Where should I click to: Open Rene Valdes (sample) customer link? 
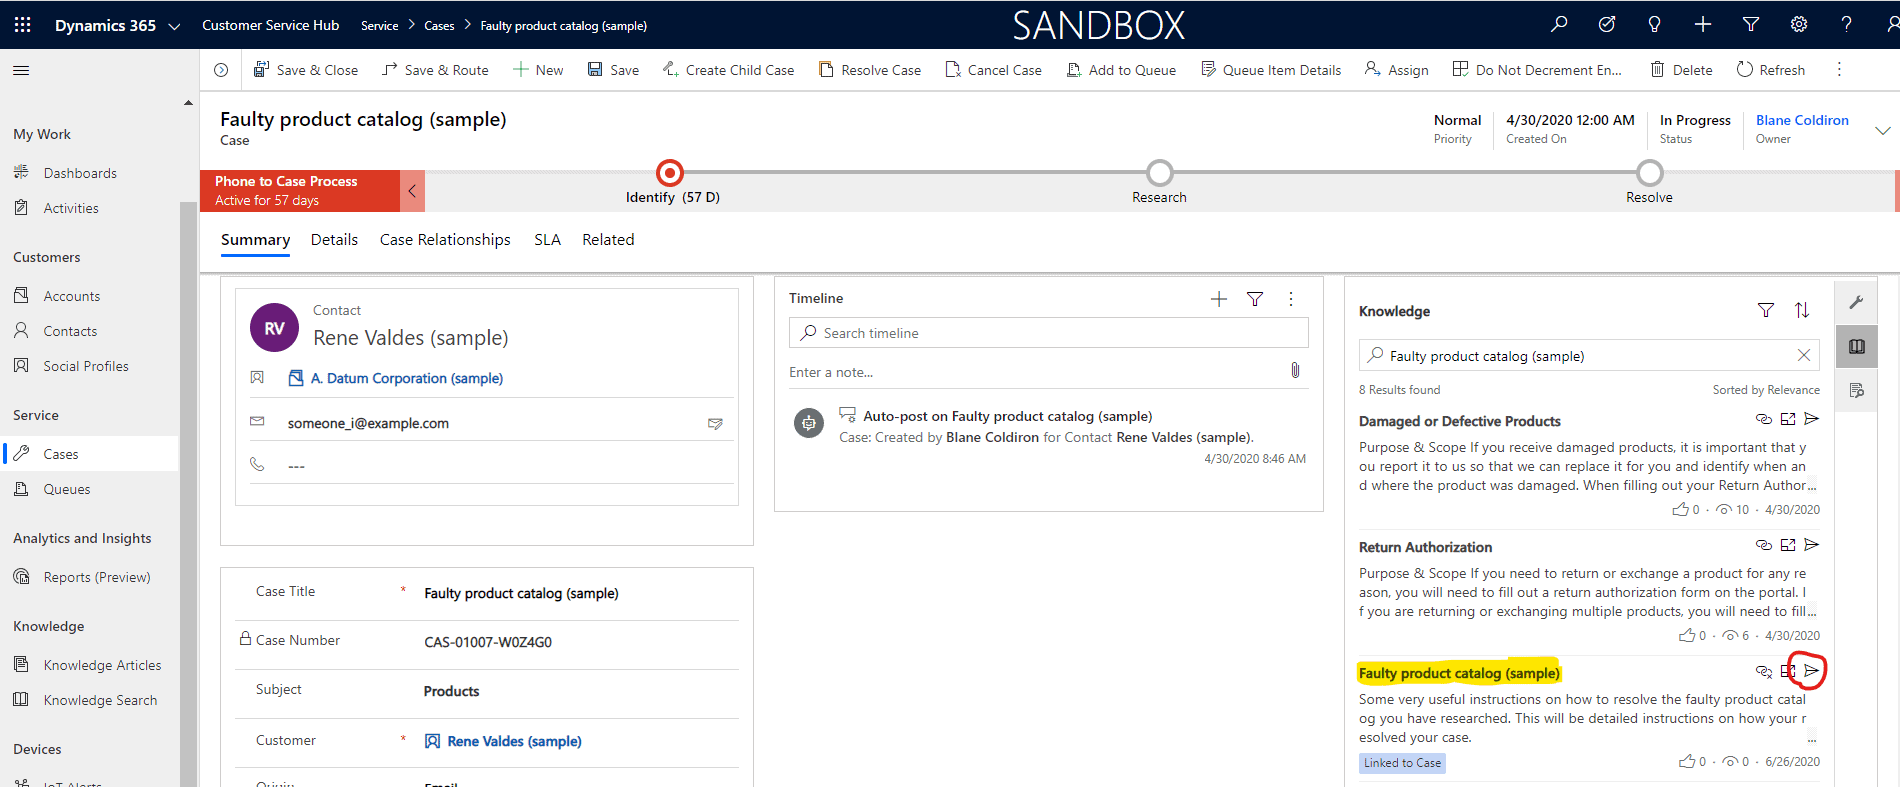pyautogui.click(x=514, y=741)
